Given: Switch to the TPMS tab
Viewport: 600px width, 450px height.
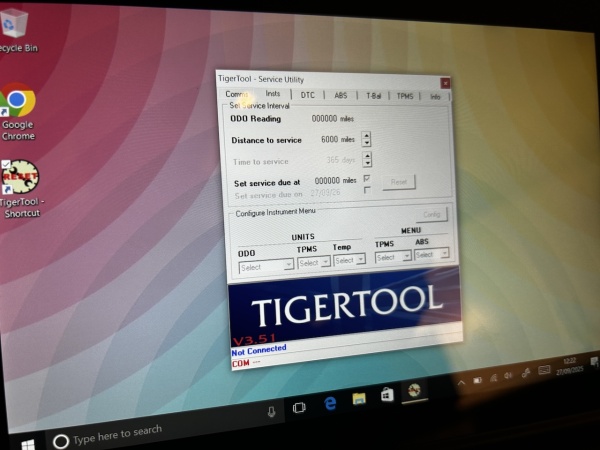Looking at the screenshot, I should click(x=405, y=96).
